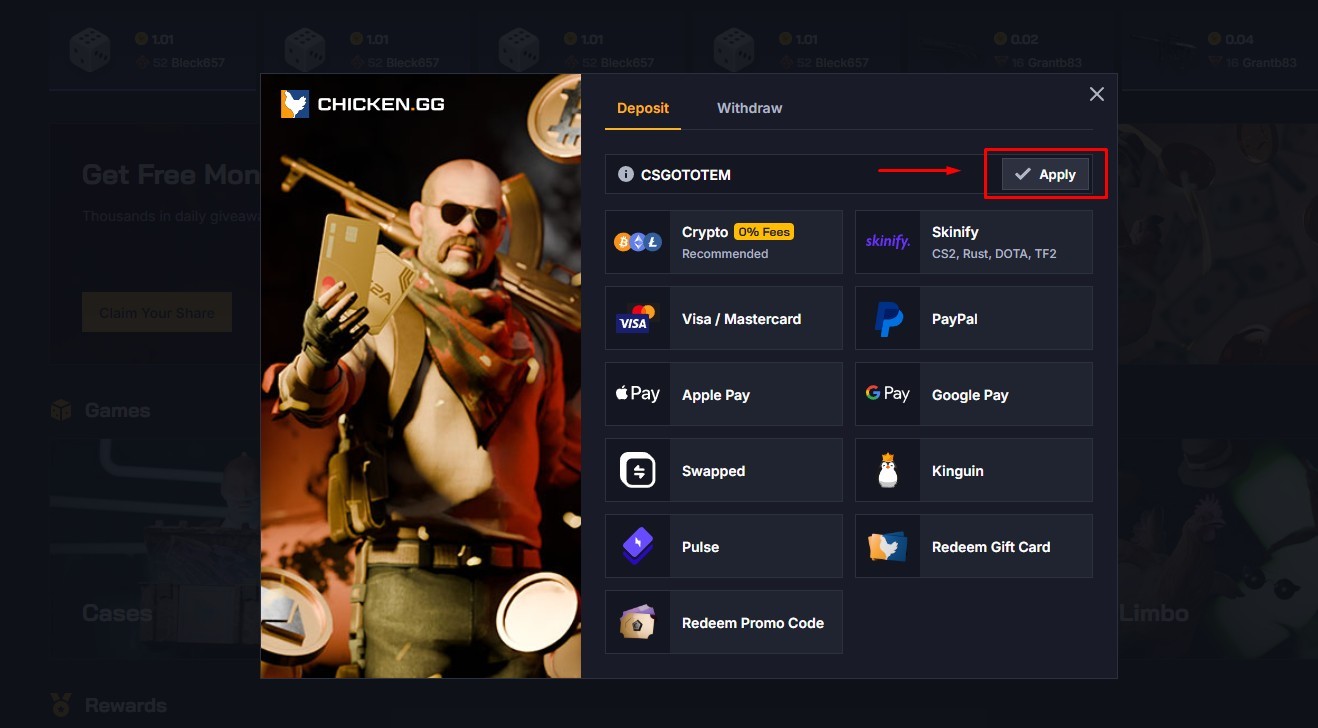
Task: Choose Swapped deposit method
Action: (724, 470)
